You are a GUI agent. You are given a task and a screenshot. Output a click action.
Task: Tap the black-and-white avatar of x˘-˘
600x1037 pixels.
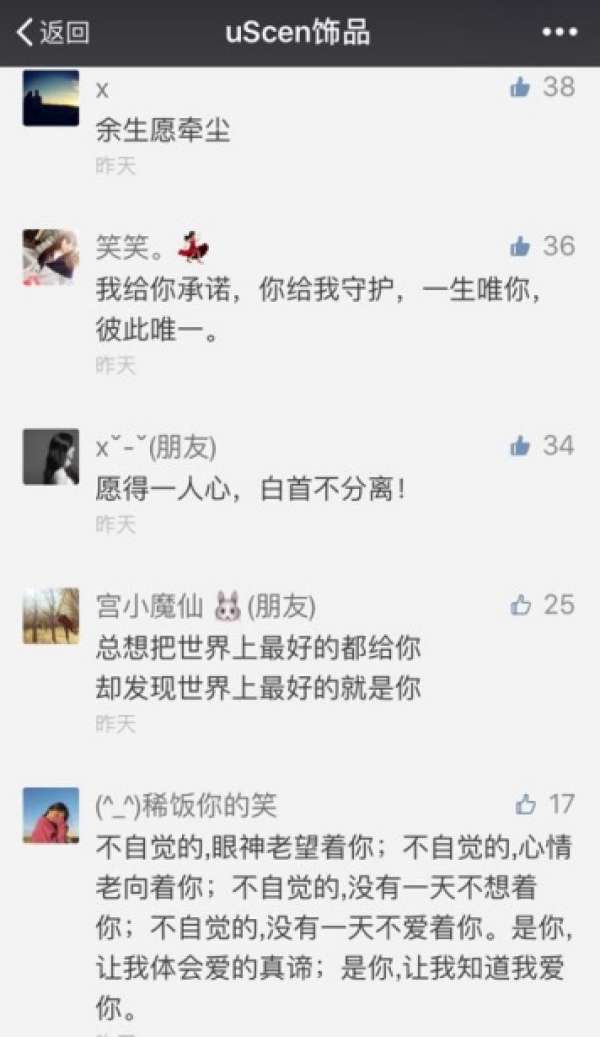point(51,457)
